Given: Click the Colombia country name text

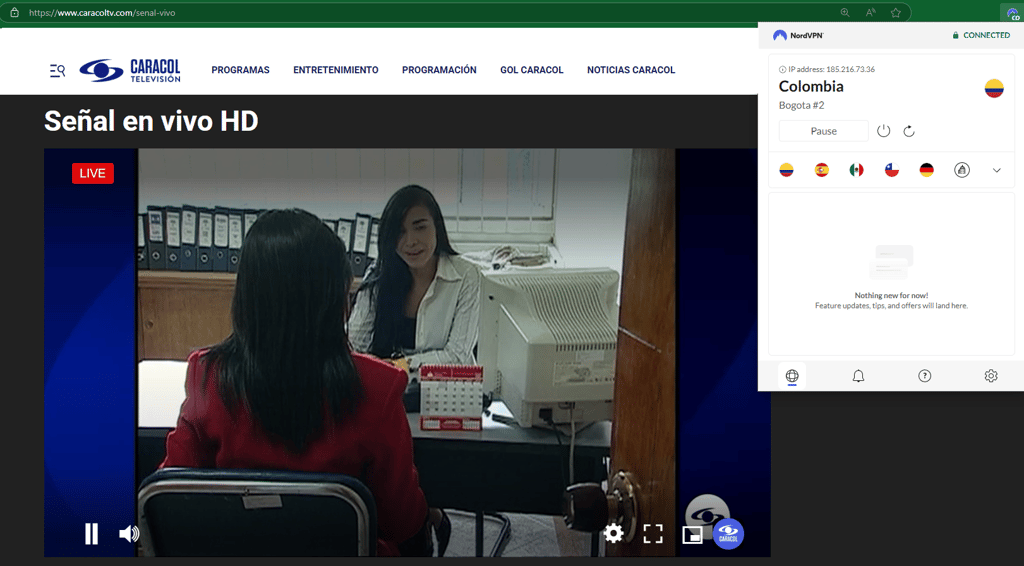Looking at the screenshot, I should 811,86.
